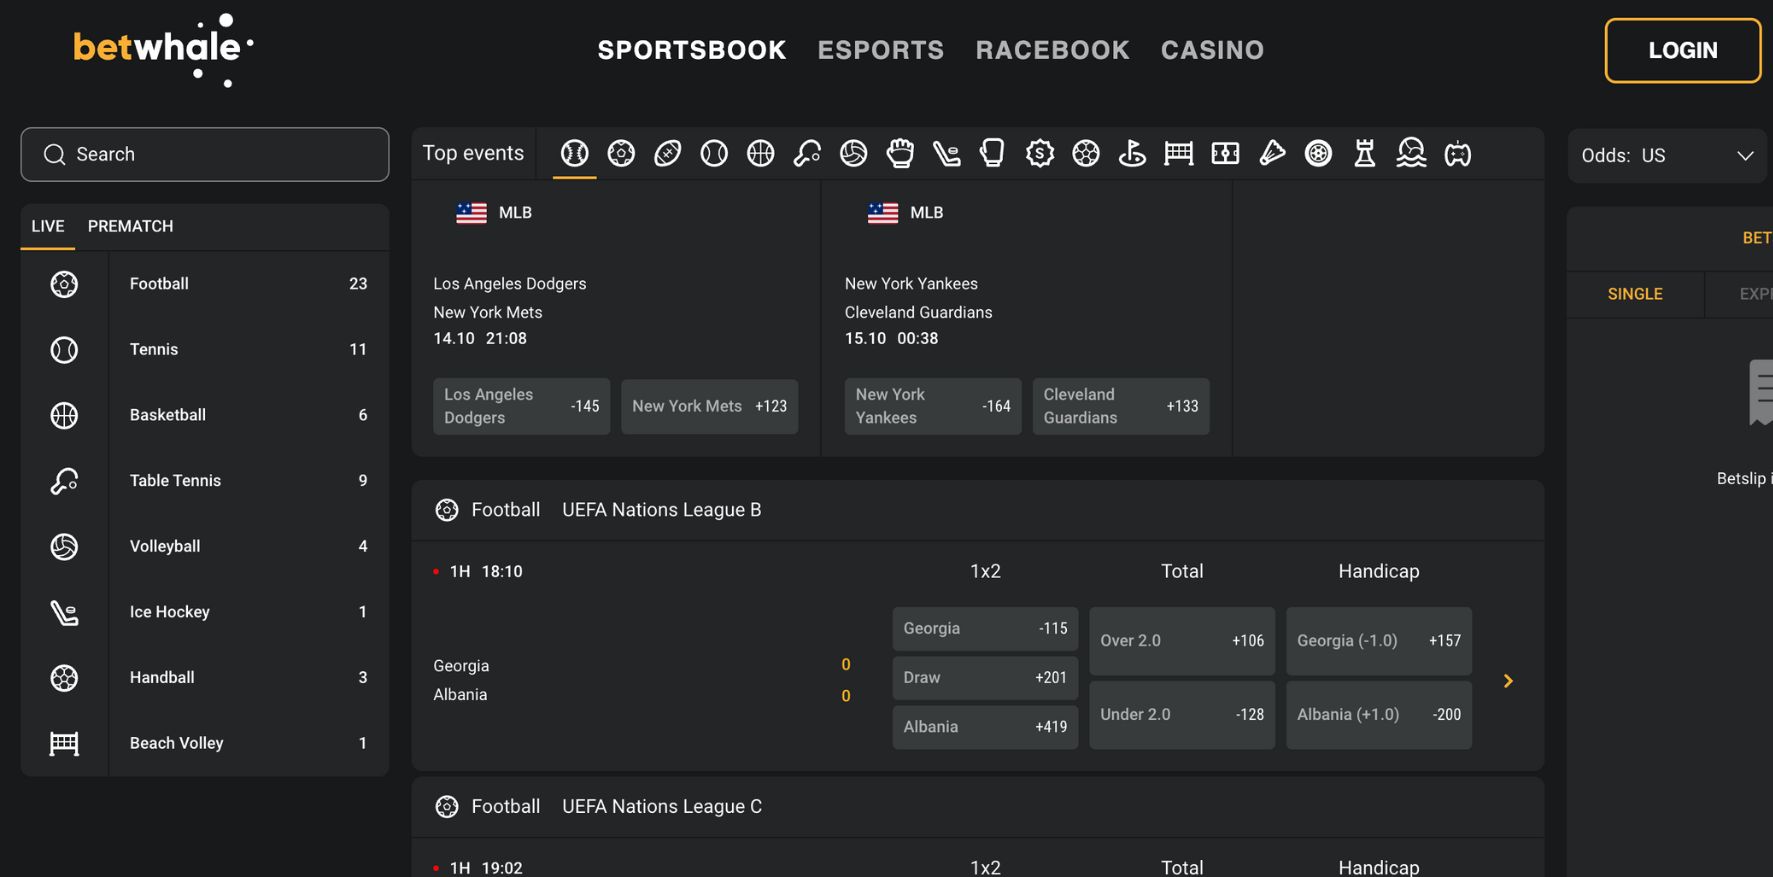
Task: Select the baseball icon in Top events
Action: point(574,153)
